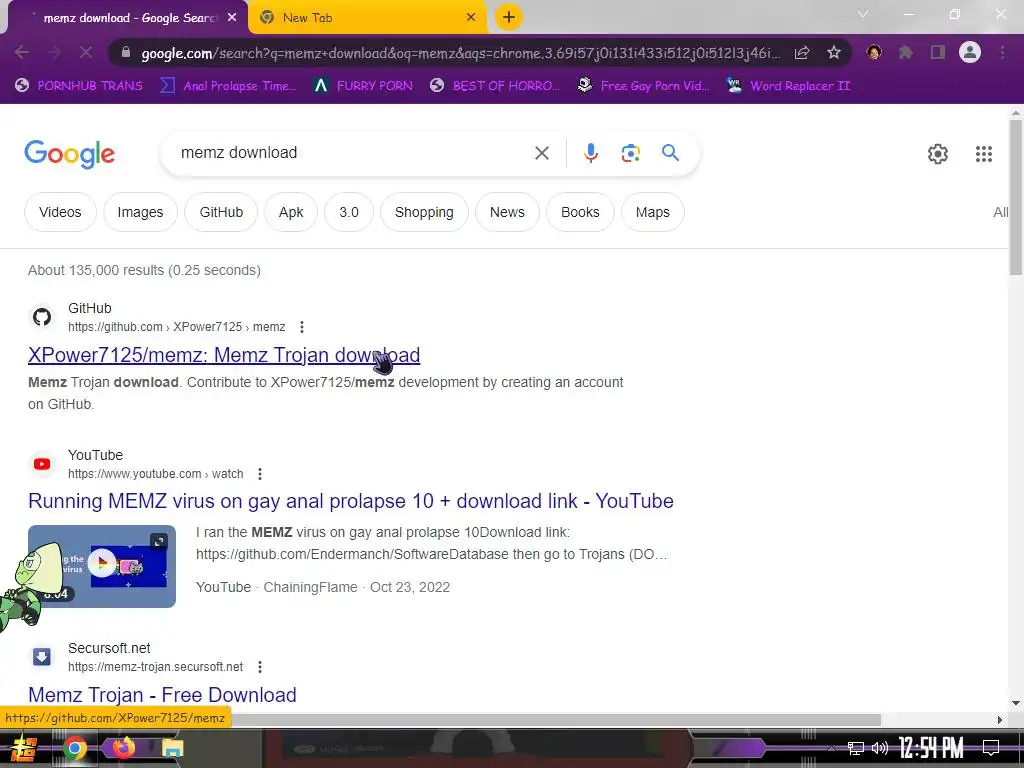
Task: Open a new tab with plus button
Action: coord(509,18)
